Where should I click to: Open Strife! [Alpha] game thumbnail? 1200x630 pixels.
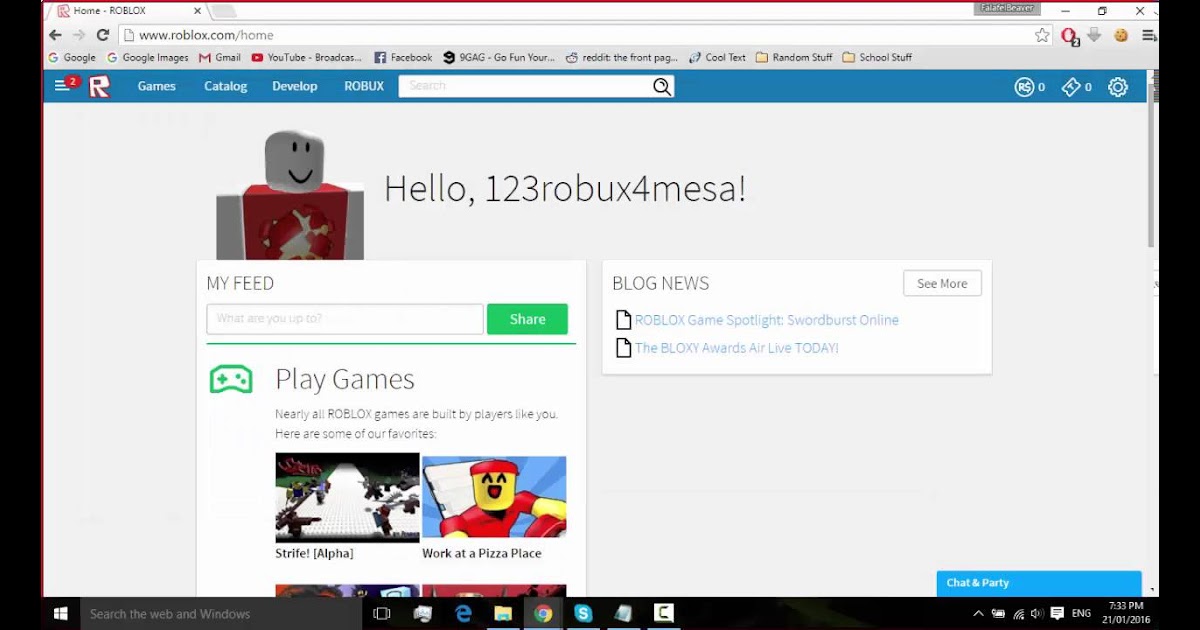pyautogui.click(x=347, y=497)
